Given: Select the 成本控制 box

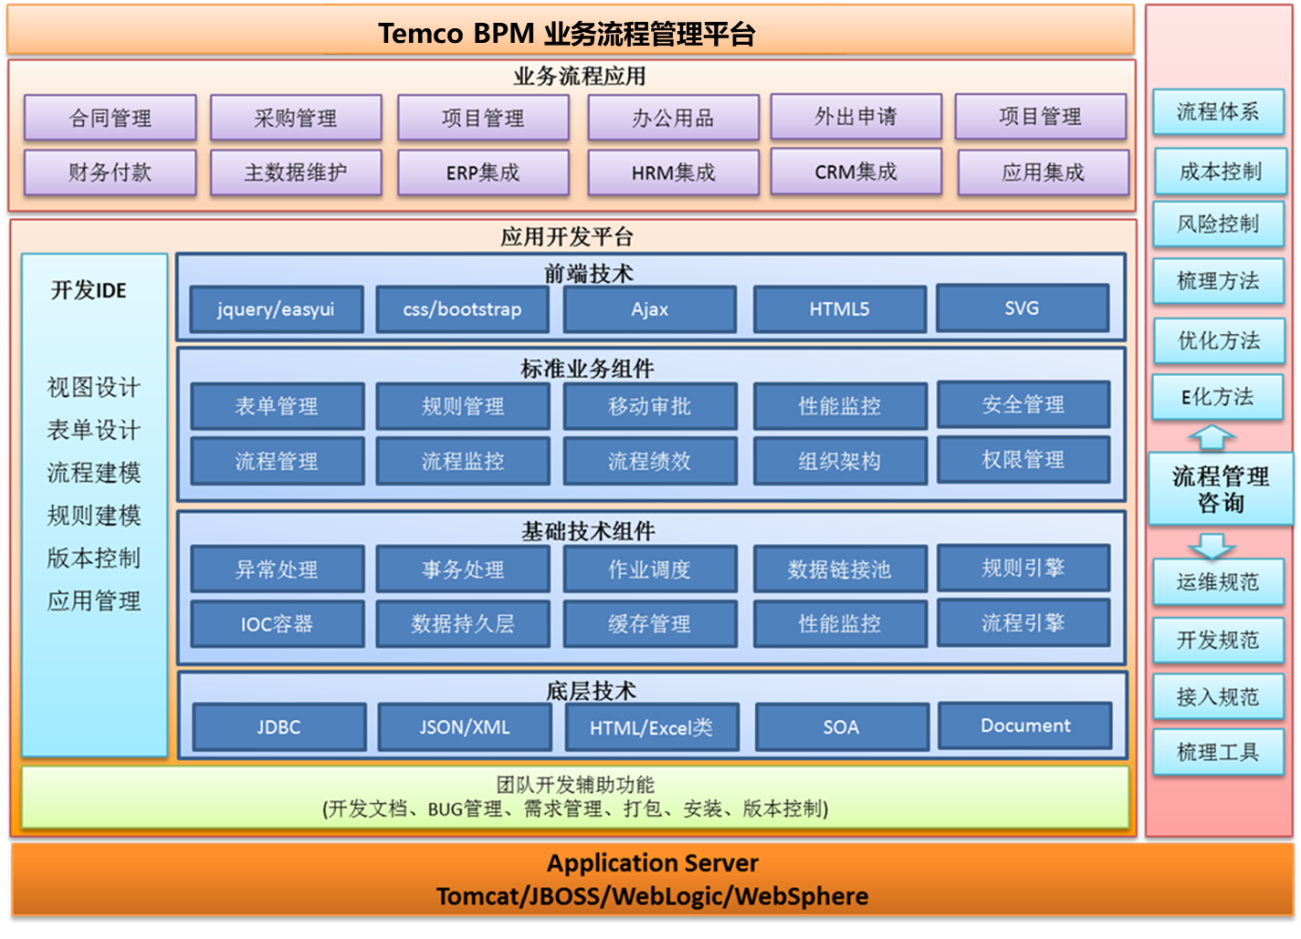Looking at the screenshot, I should pyautogui.click(x=1220, y=171).
